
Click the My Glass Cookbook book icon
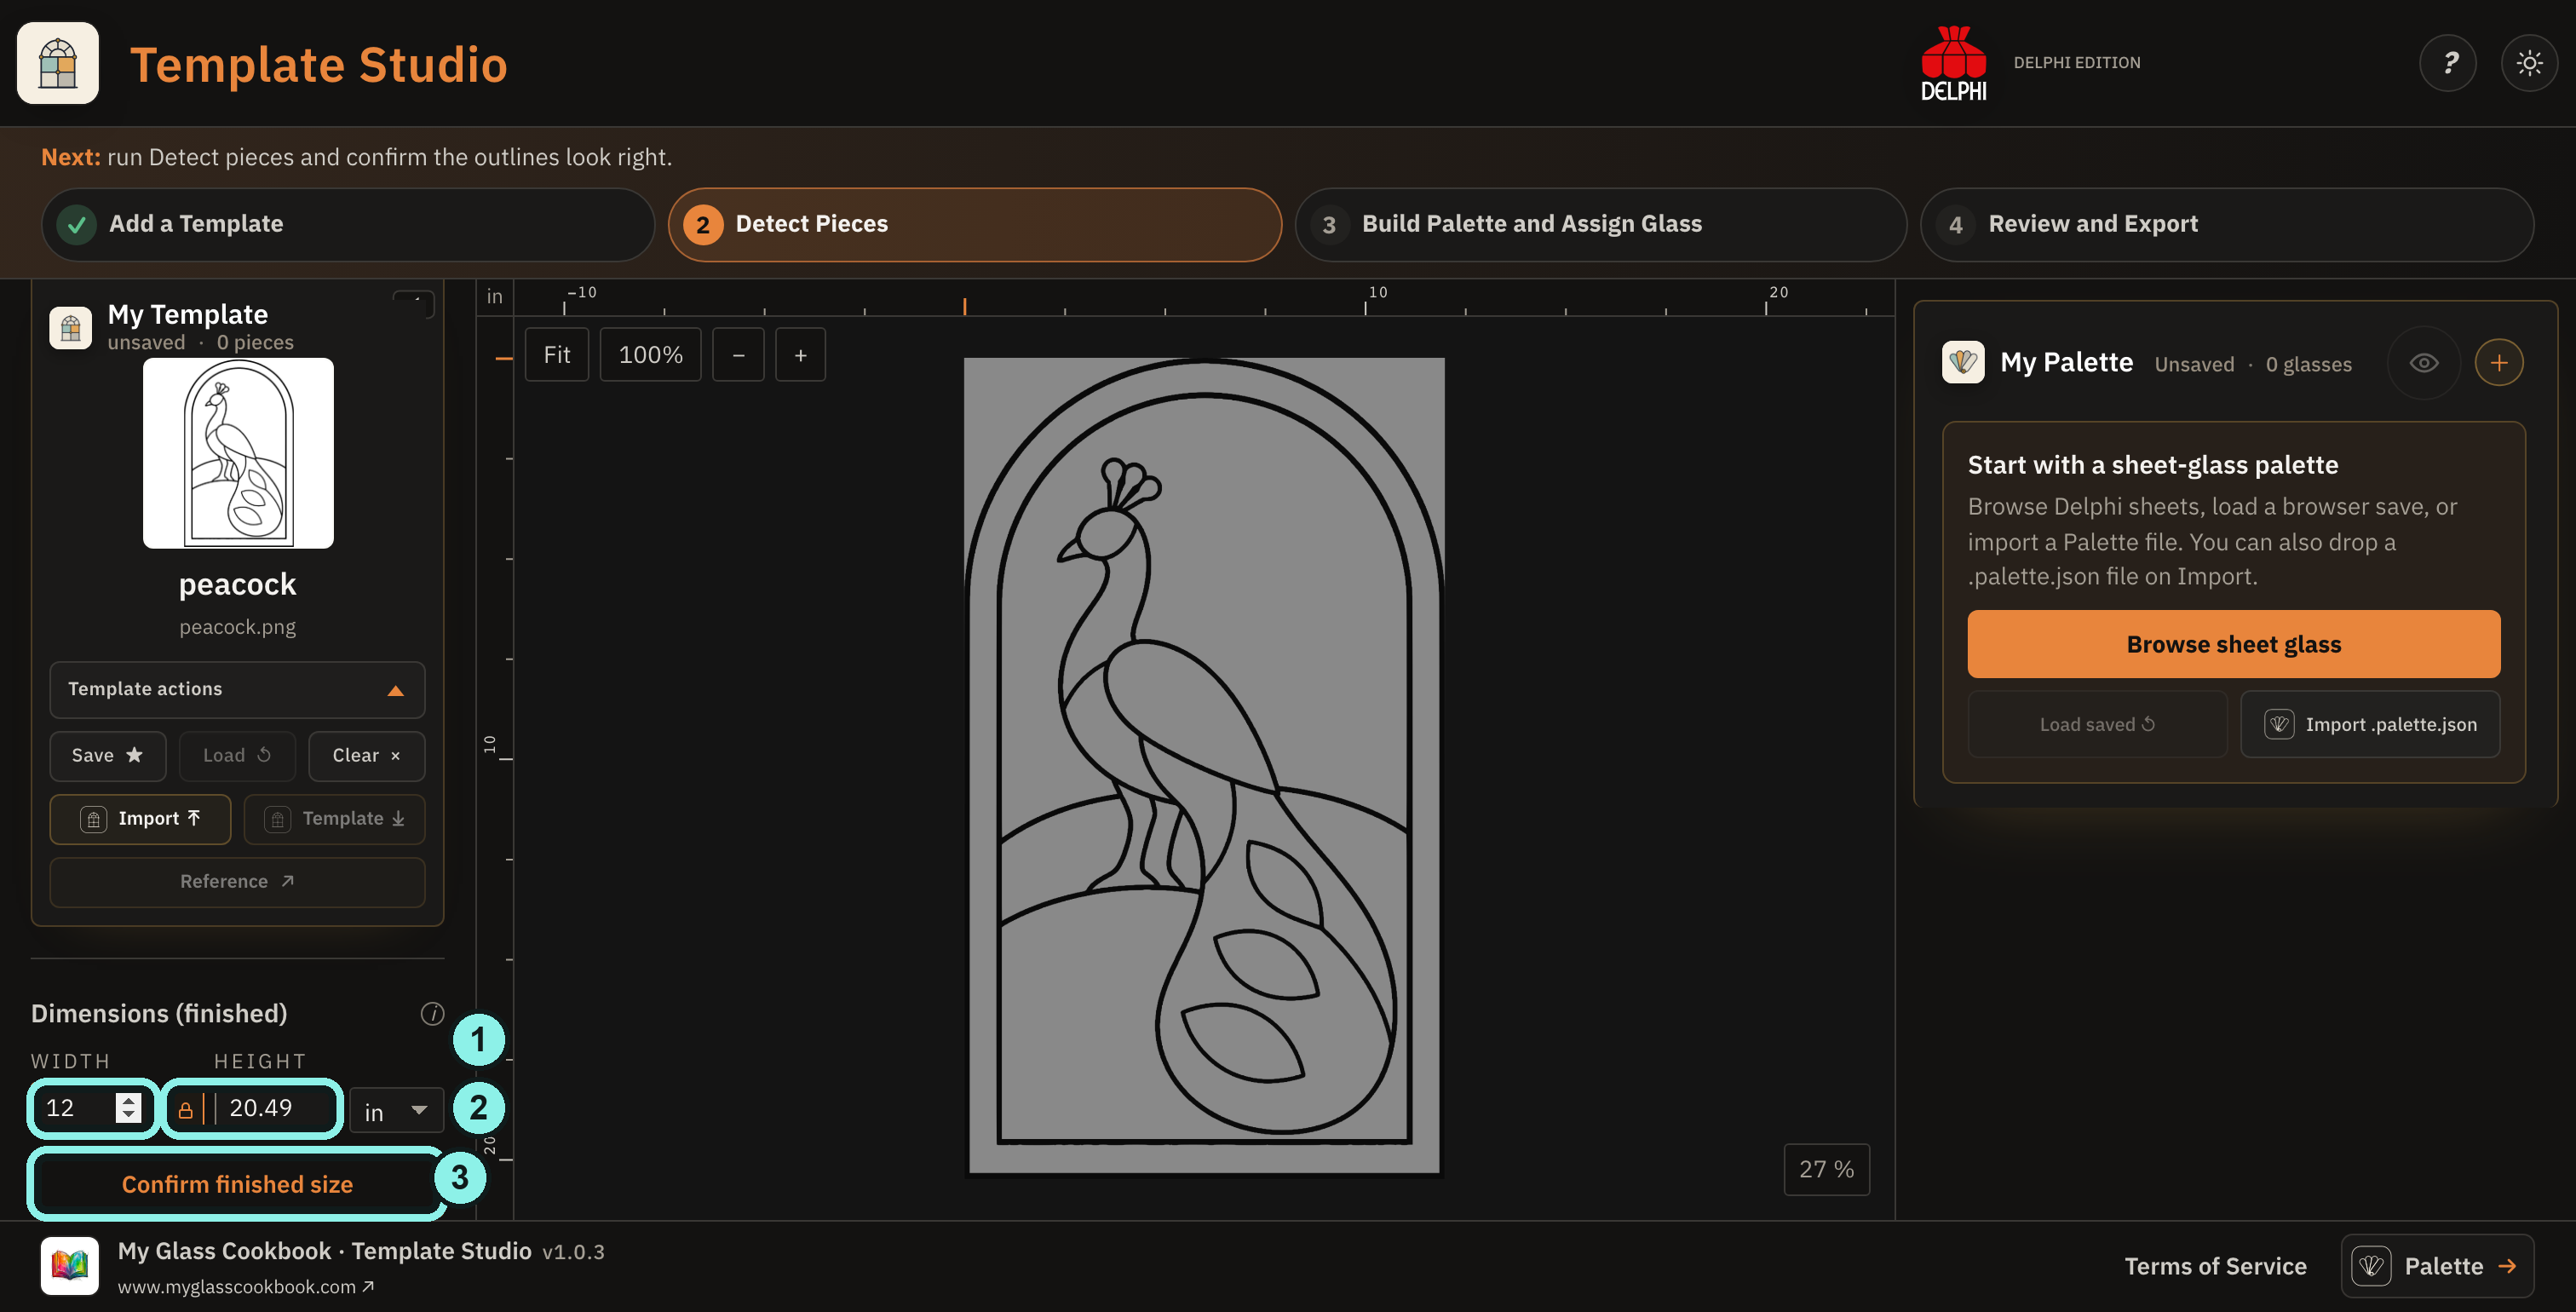[69, 1265]
